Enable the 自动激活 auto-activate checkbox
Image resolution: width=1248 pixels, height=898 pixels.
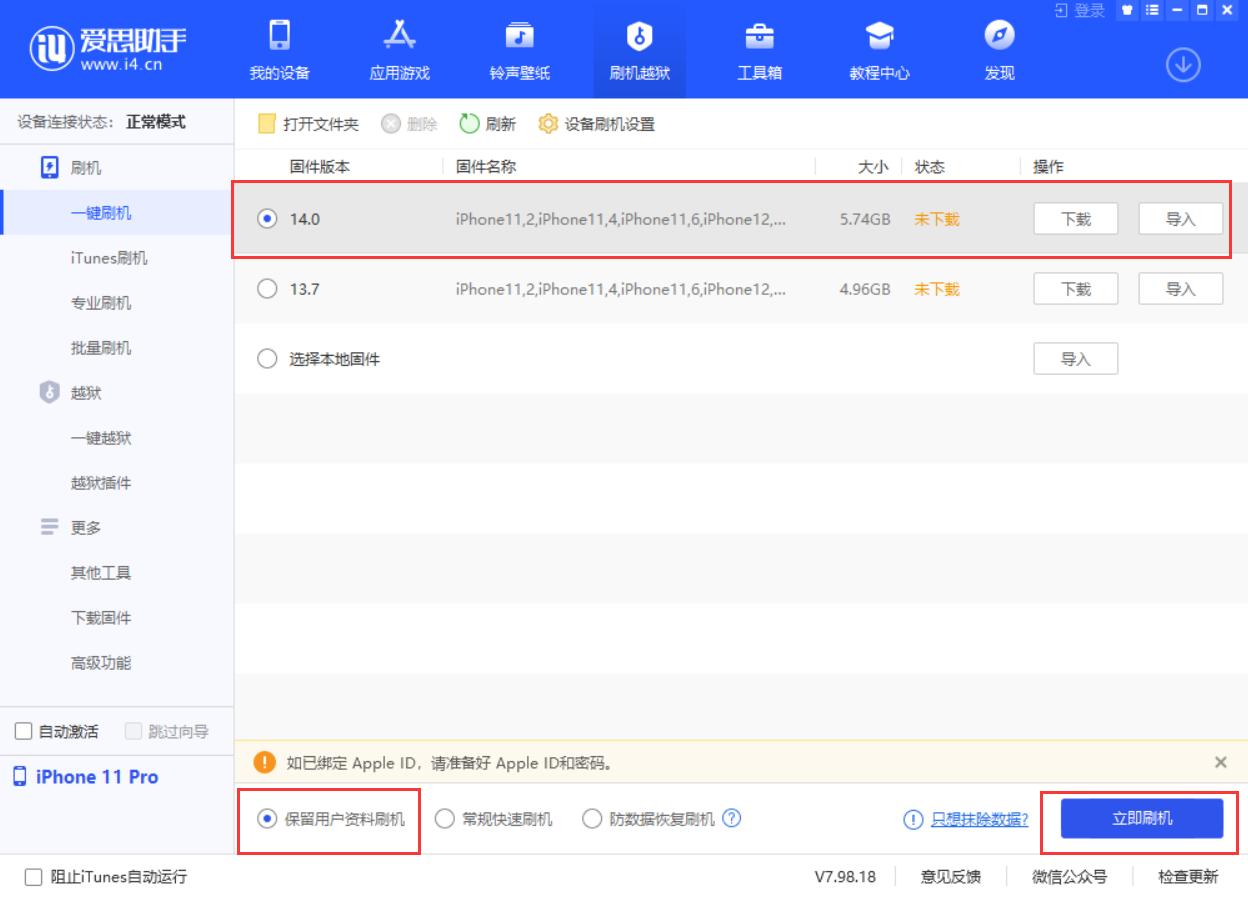pyautogui.click(x=24, y=731)
